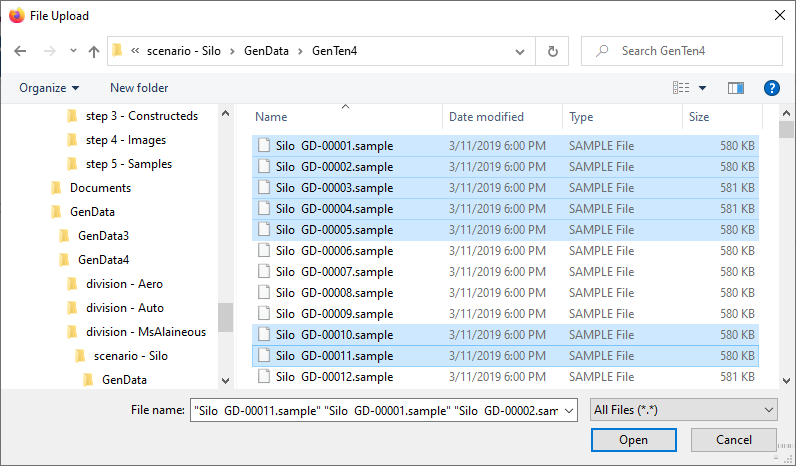Screen dimensions: 796x466
Task: Click file icon of Silo GD-00006.sample
Action: [264, 251]
